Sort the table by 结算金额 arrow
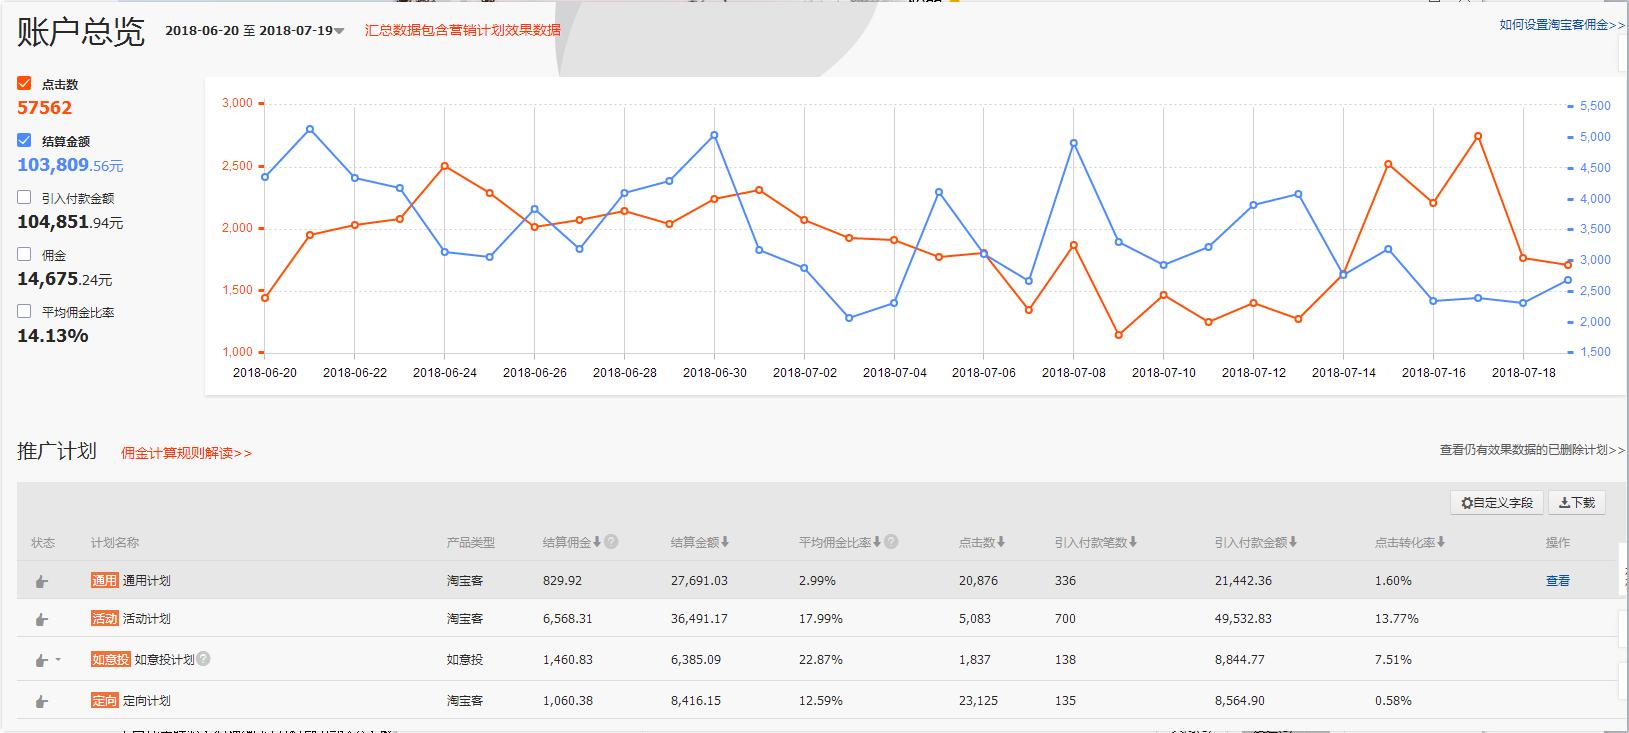This screenshot has height=733, width=1629. [725, 542]
